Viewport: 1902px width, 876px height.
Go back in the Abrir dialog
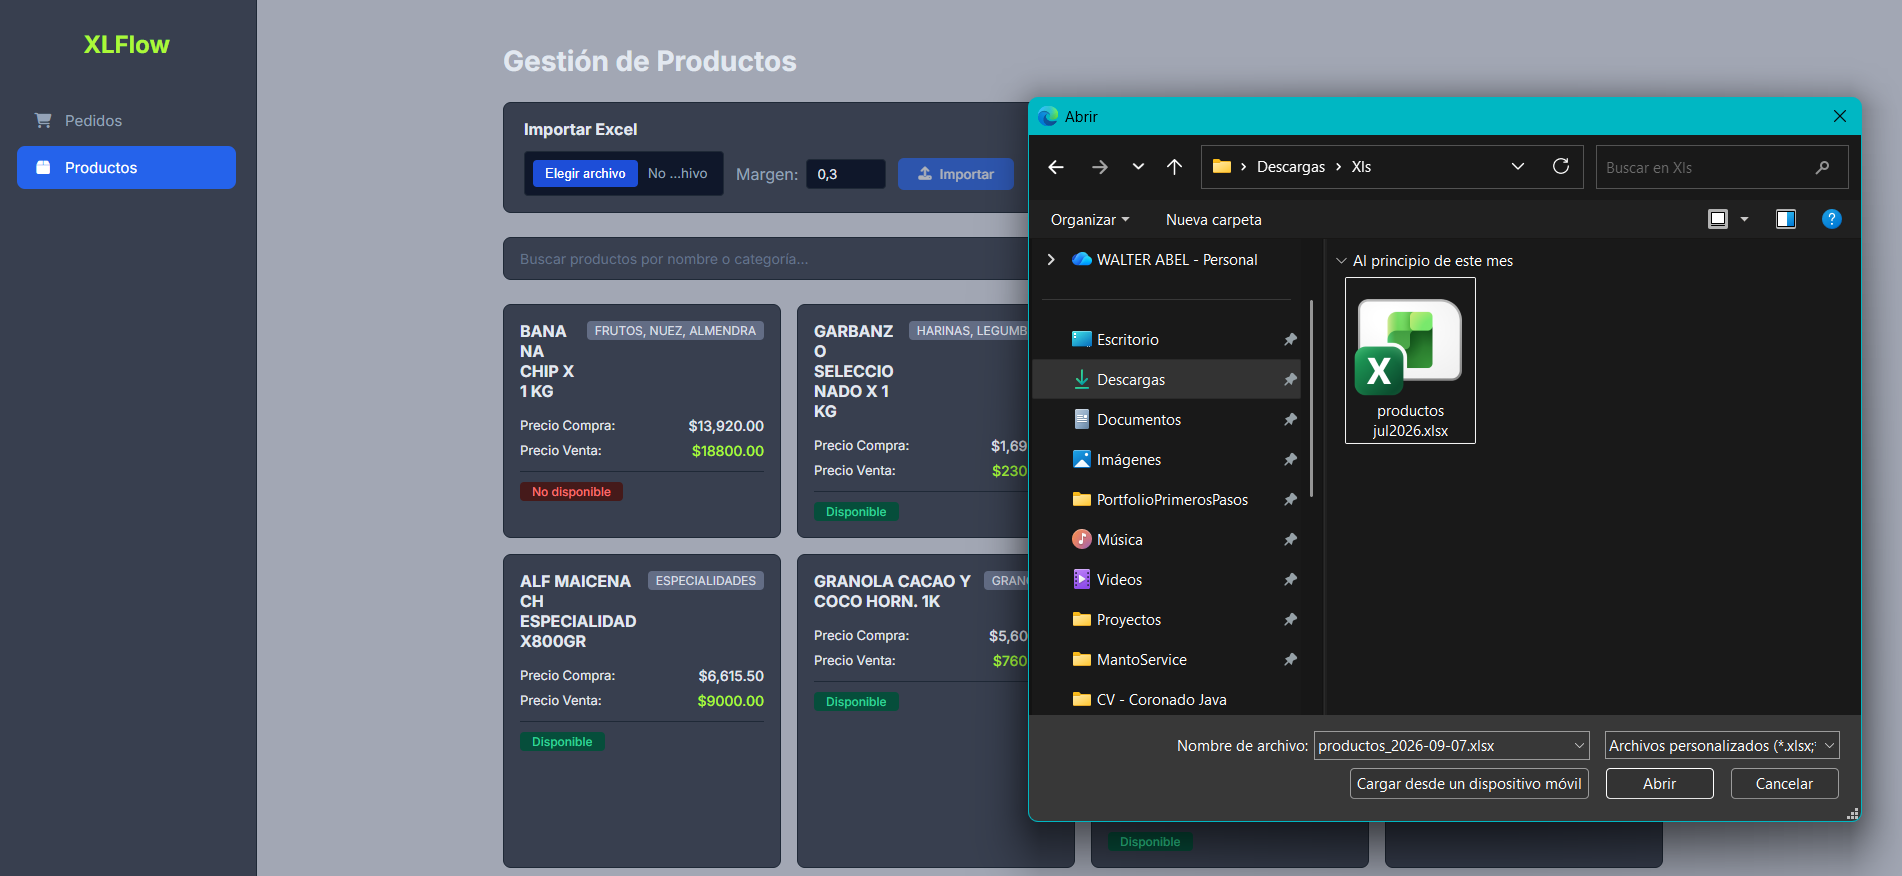click(1056, 167)
